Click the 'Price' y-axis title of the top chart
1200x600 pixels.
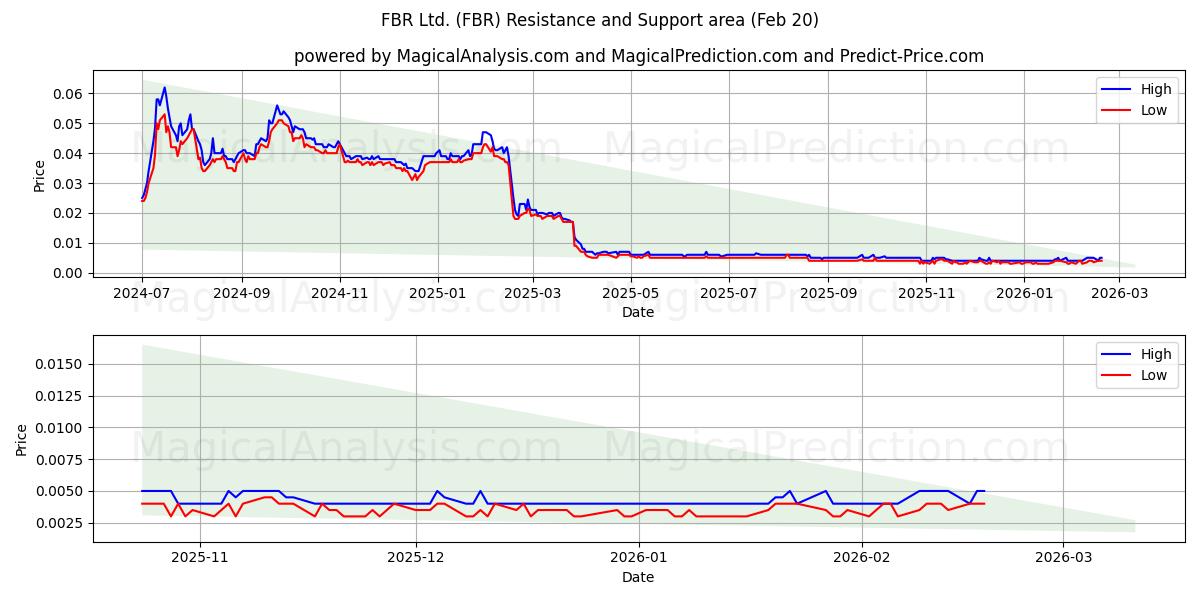(40, 175)
